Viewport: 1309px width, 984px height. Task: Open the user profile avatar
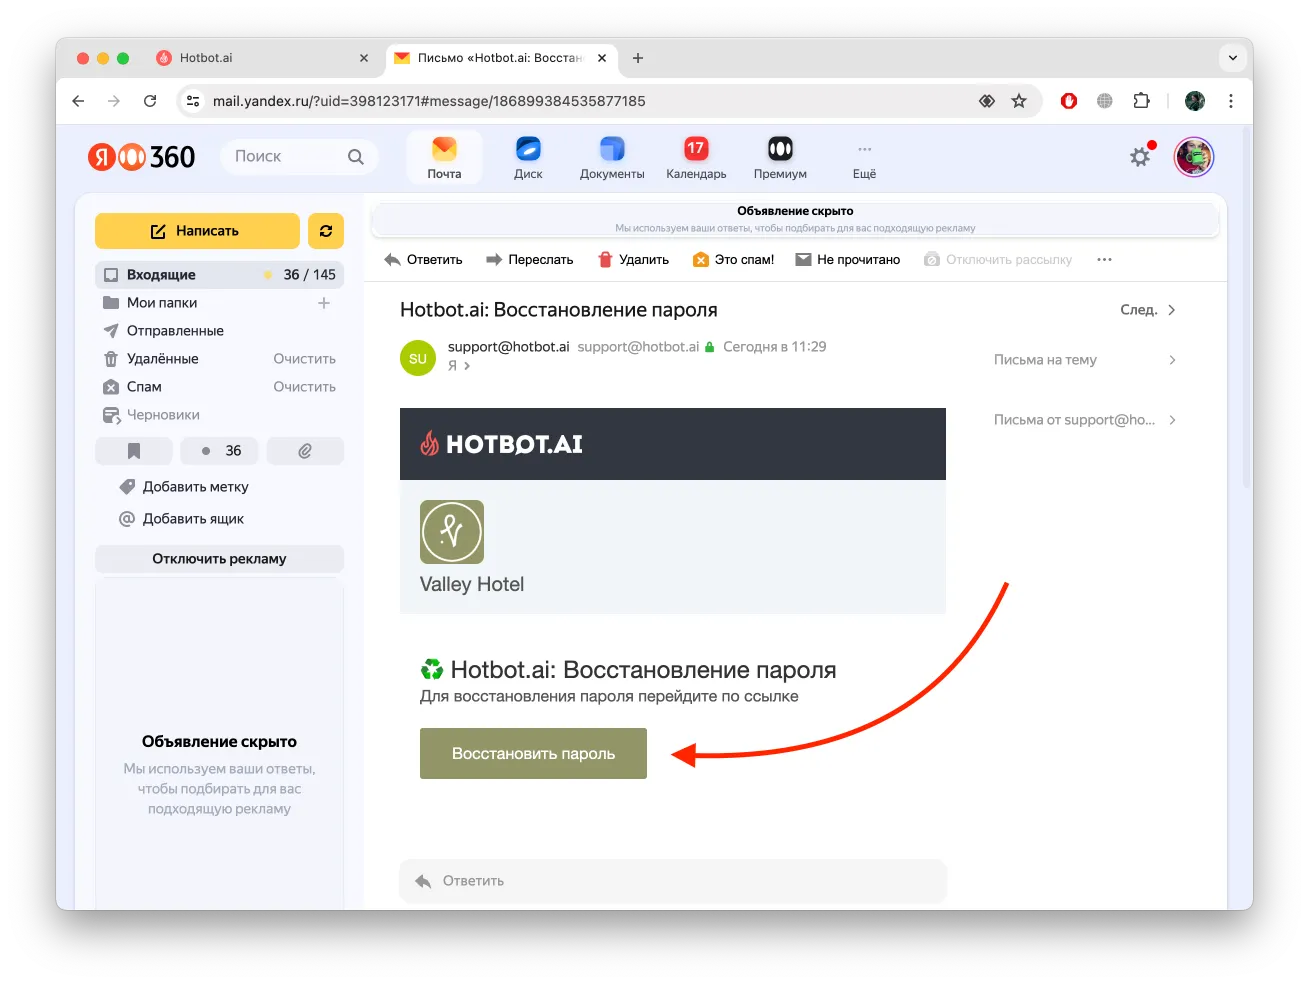[1193, 157]
